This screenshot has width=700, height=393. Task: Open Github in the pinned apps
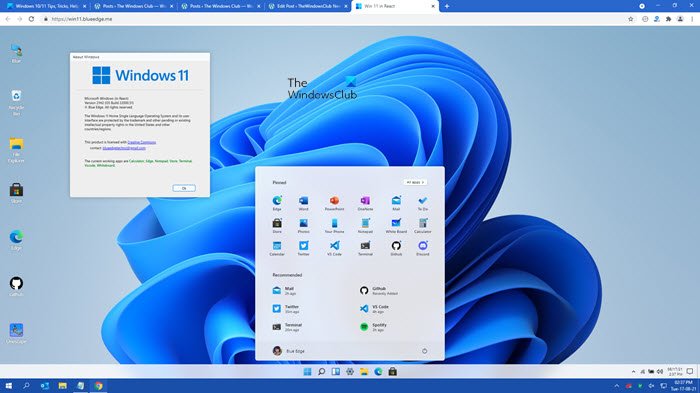pyautogui.click(x=396, y=248)
